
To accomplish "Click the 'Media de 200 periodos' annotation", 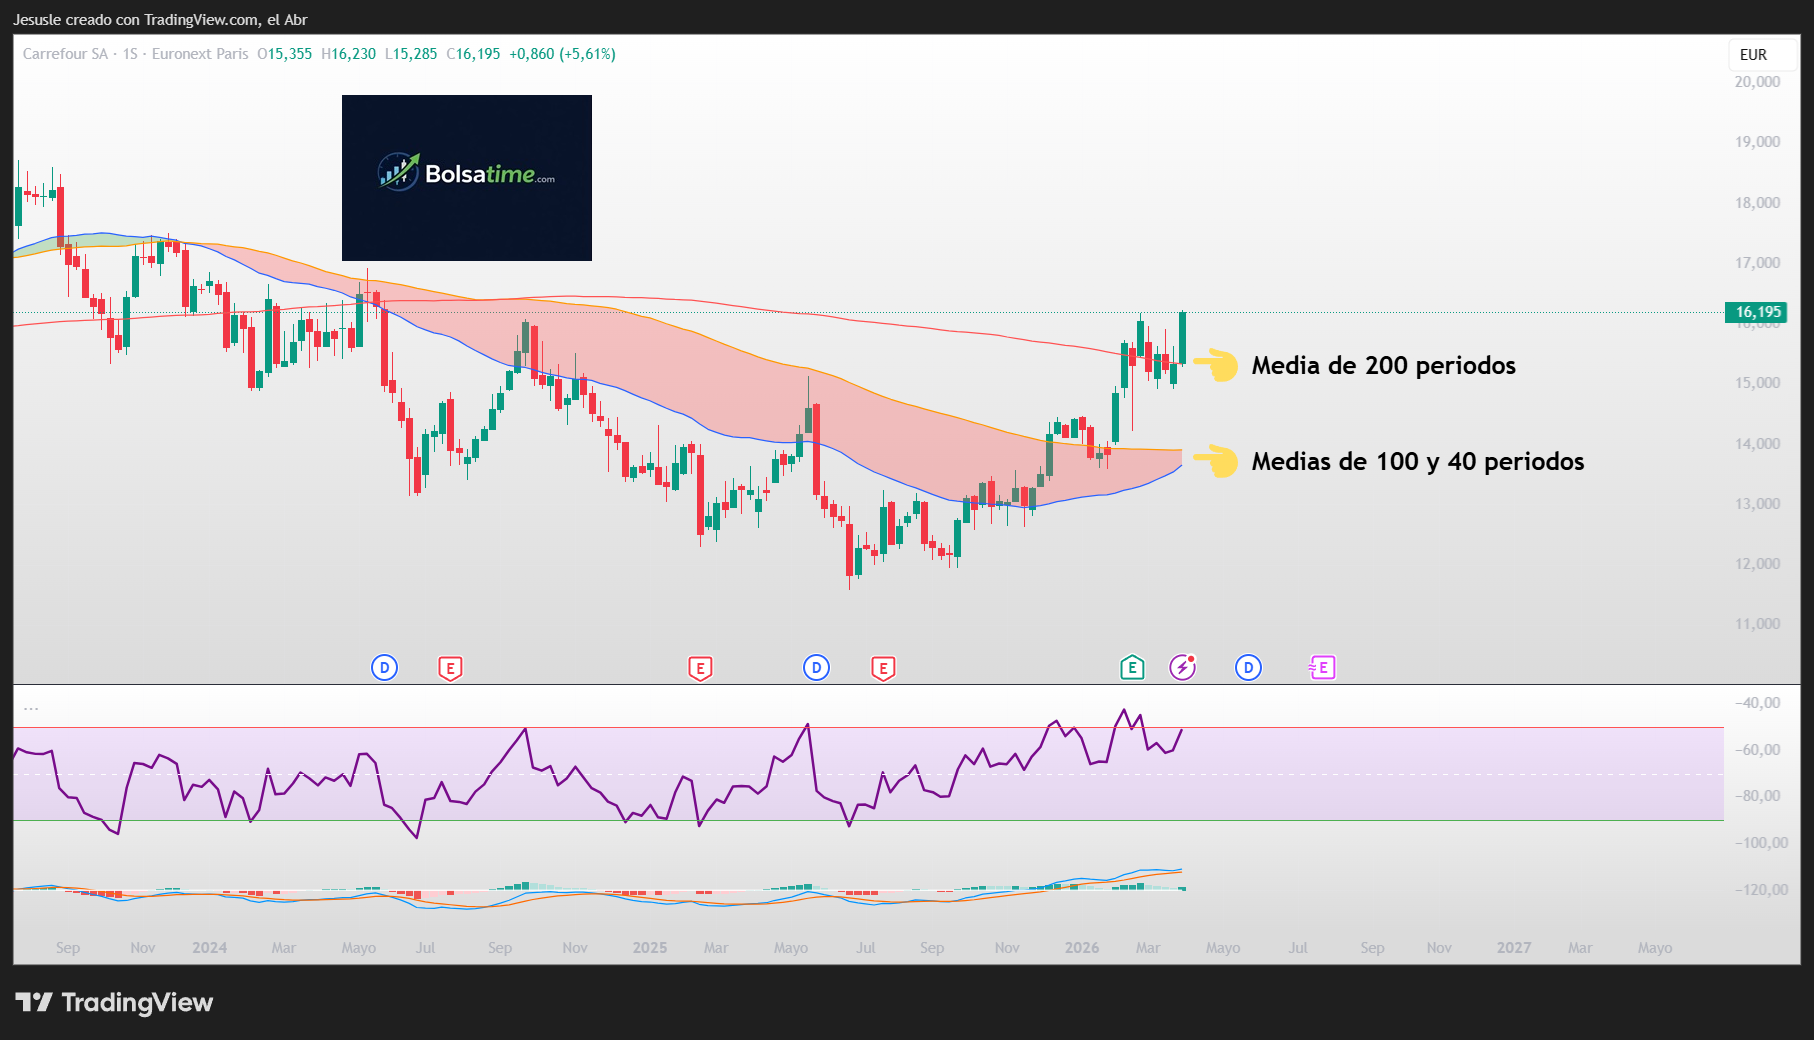I will tap(1384, 366).
